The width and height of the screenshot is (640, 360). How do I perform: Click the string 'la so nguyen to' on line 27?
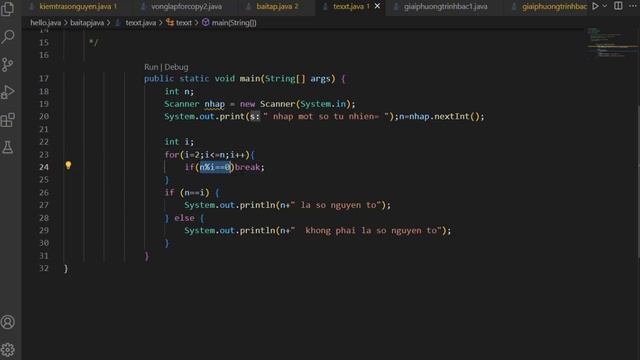click(x=338, y=205)
